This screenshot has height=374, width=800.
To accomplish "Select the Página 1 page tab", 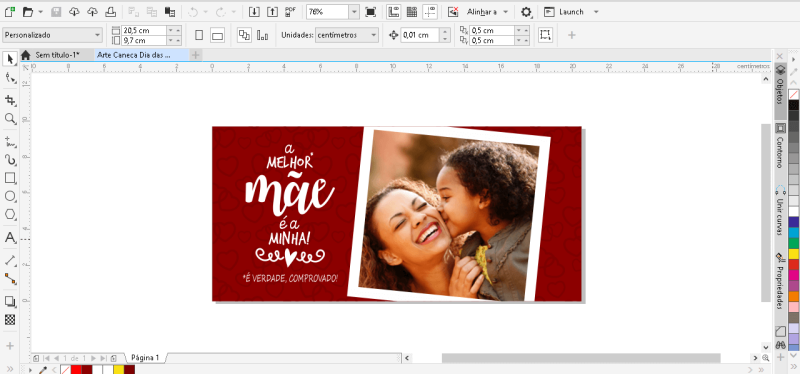I will (x=145, y=358).
